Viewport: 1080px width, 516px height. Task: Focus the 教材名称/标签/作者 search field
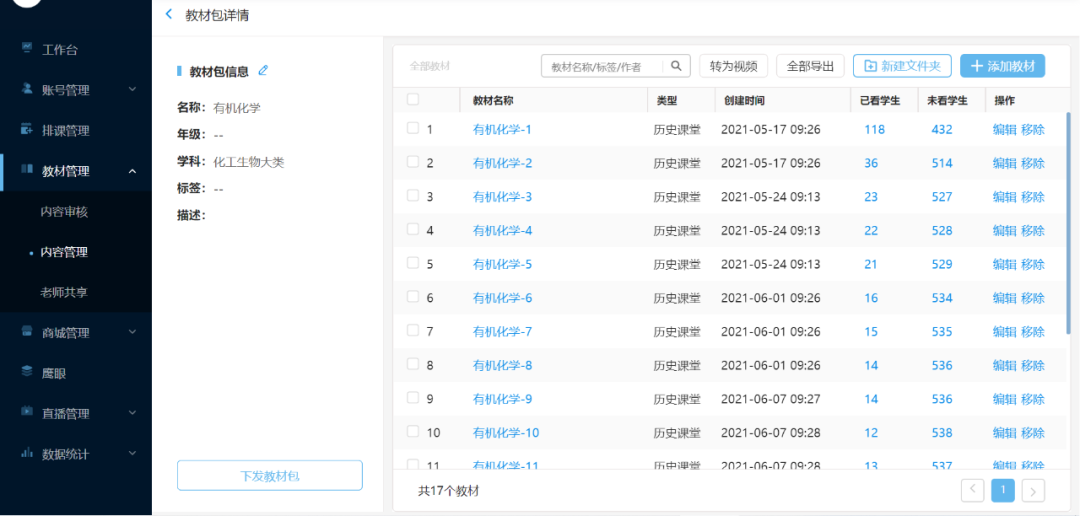603,66
